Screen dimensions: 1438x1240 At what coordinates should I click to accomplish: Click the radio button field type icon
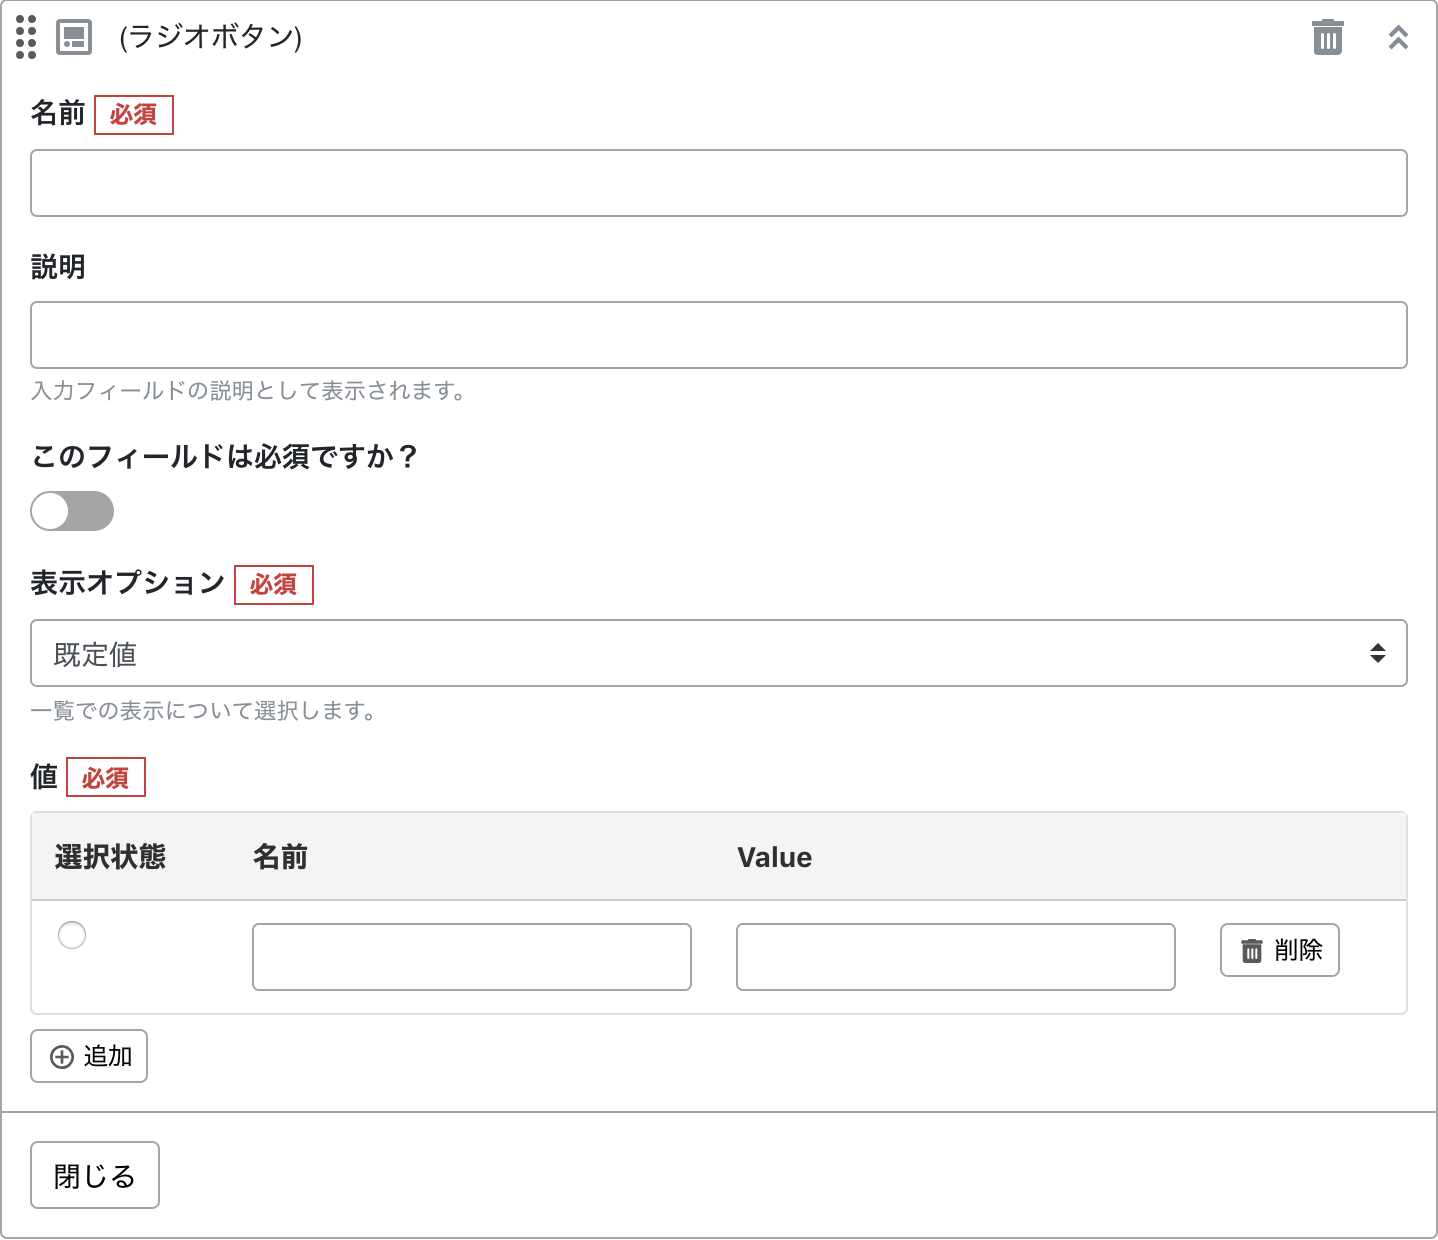(74, 37)
